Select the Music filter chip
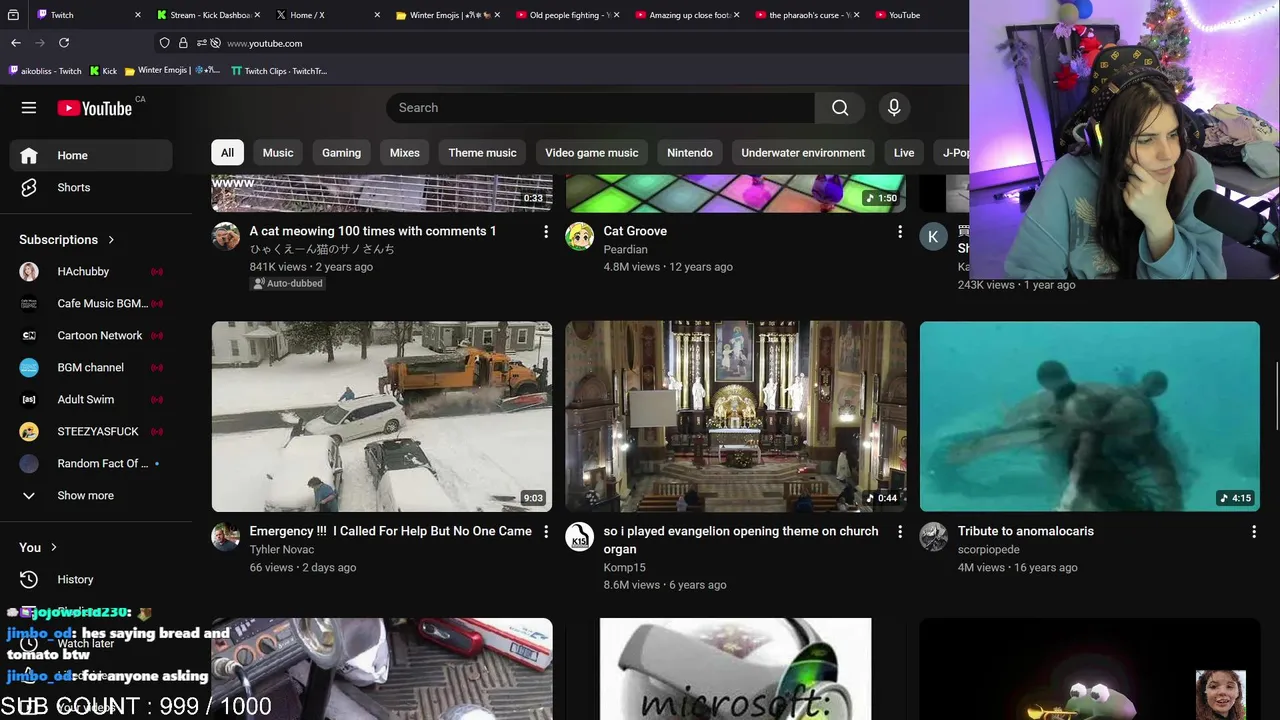The image size is (1280, 720). (278, 152)
